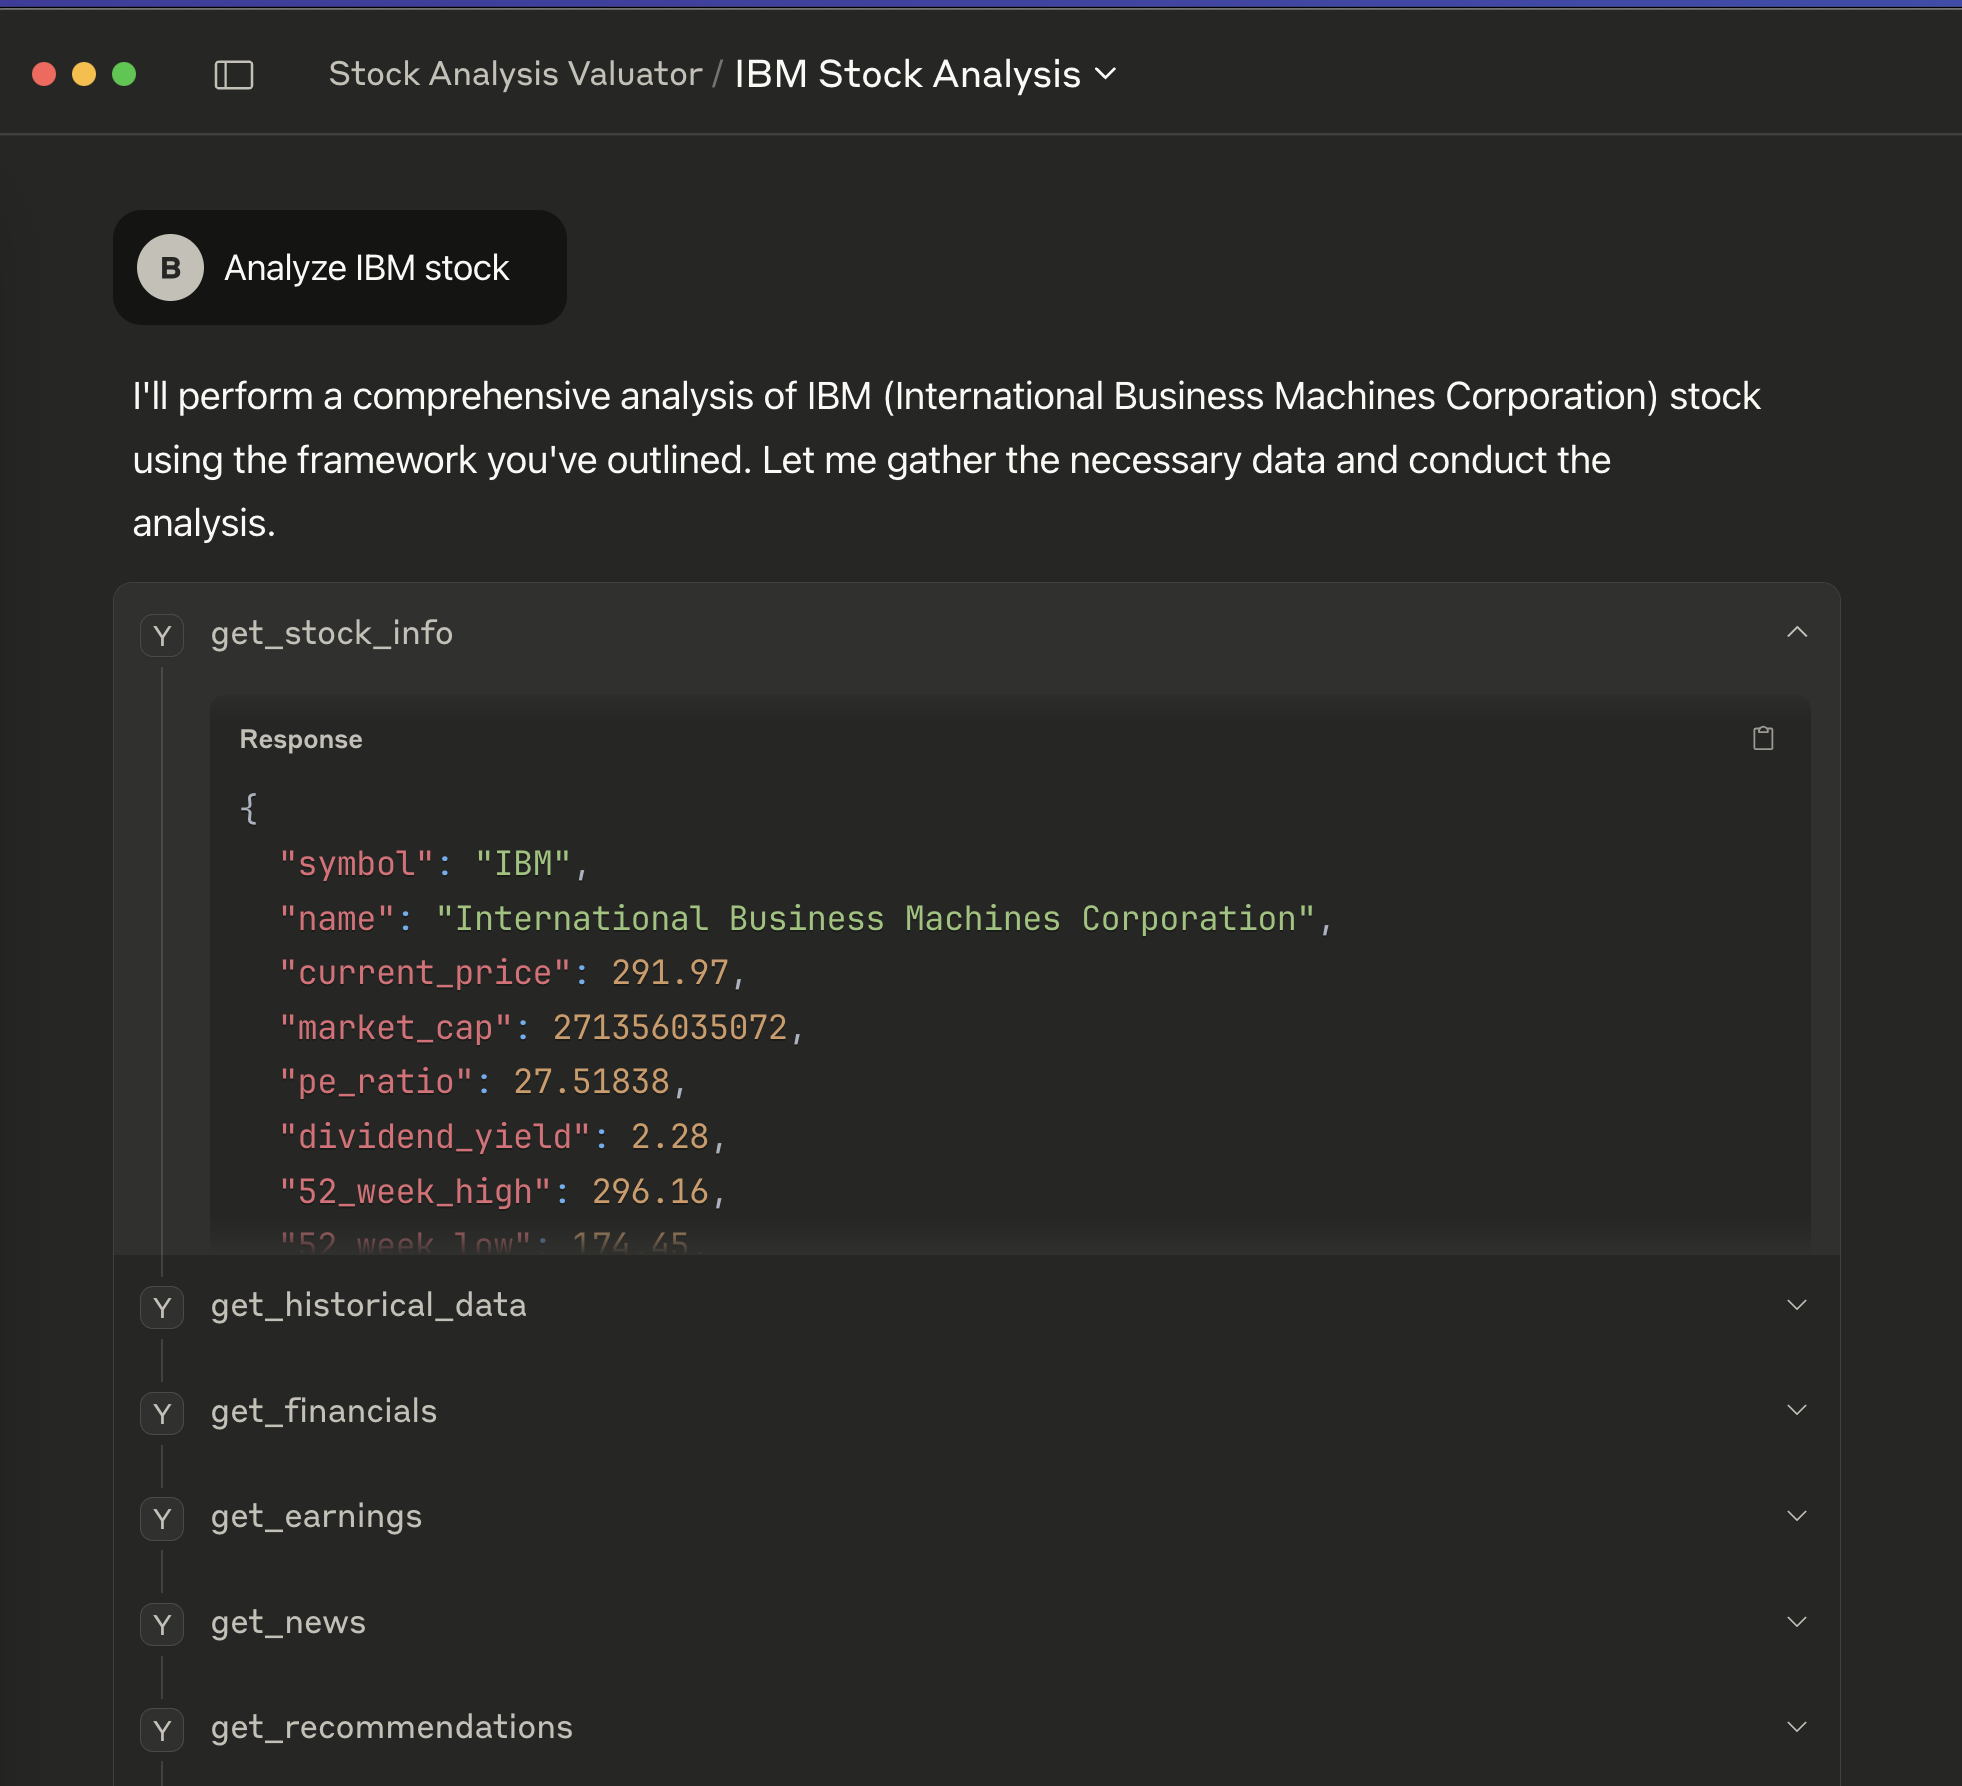1962x1786 pixels.
Task: Expand the get_recommendations tool result
Action: (x=1797, y=1727)
